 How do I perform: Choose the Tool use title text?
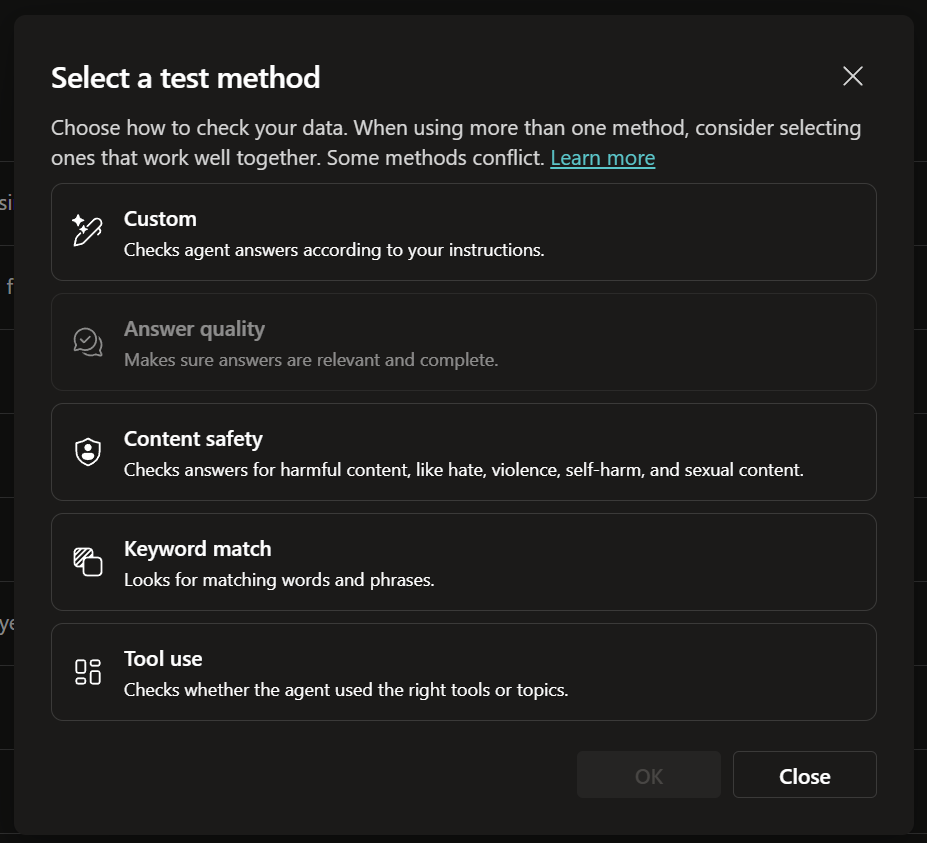tap(163, 659)
